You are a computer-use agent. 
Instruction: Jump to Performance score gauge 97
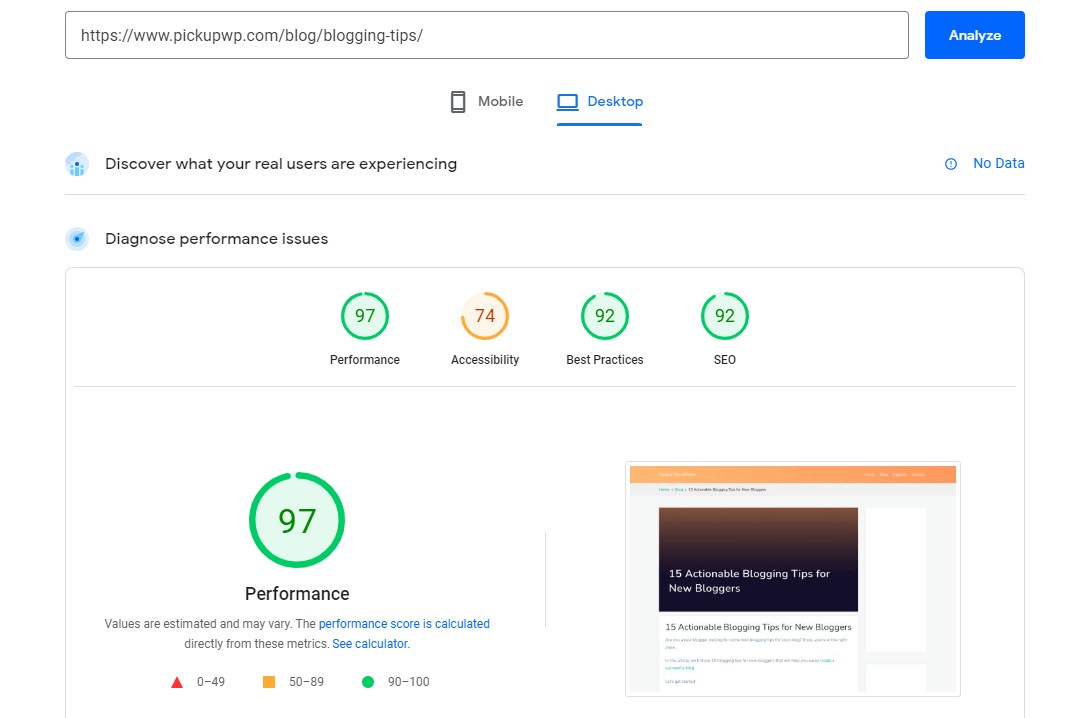tap(365, 316)
